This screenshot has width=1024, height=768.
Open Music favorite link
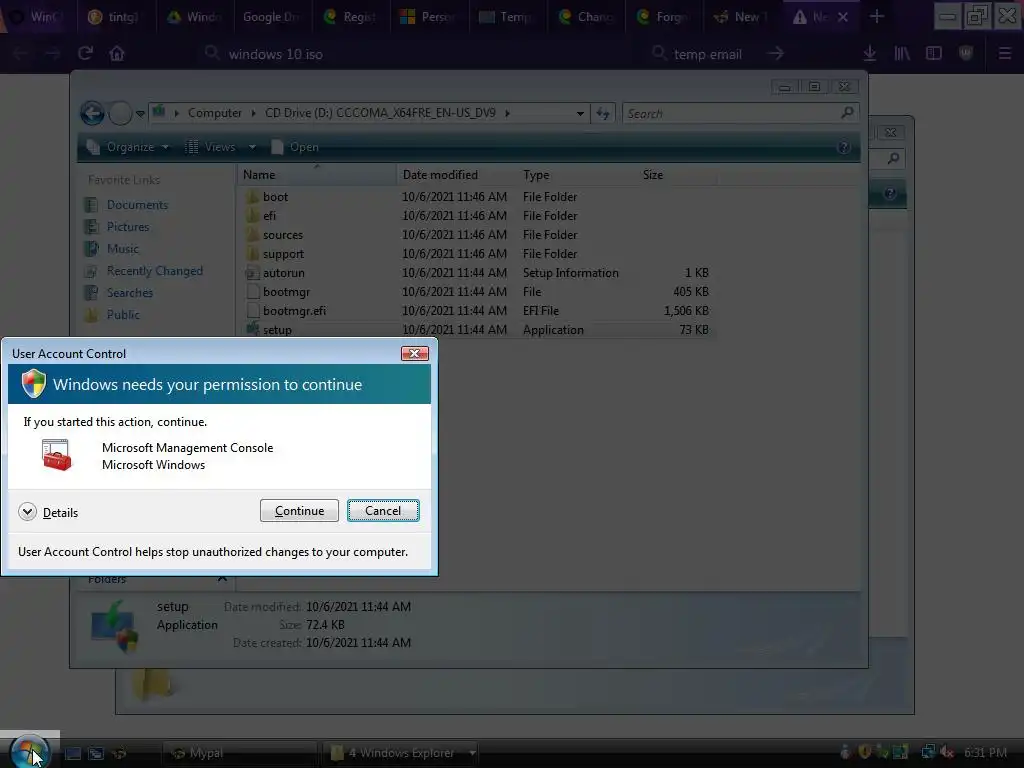112,249
